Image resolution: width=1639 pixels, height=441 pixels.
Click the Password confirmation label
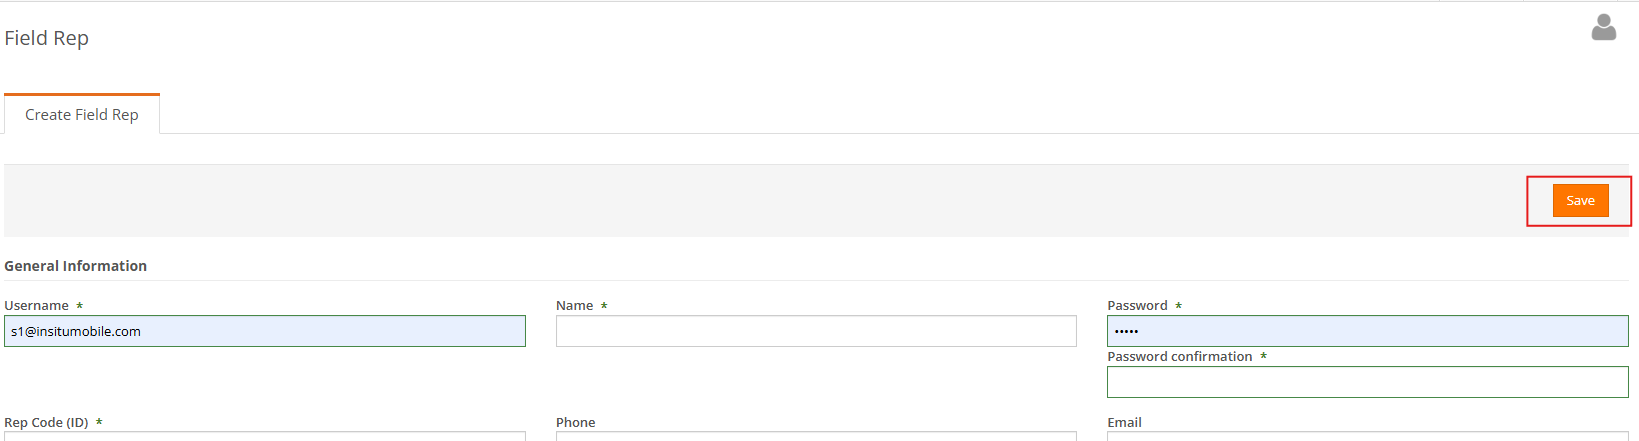(x=1179, y=356)
